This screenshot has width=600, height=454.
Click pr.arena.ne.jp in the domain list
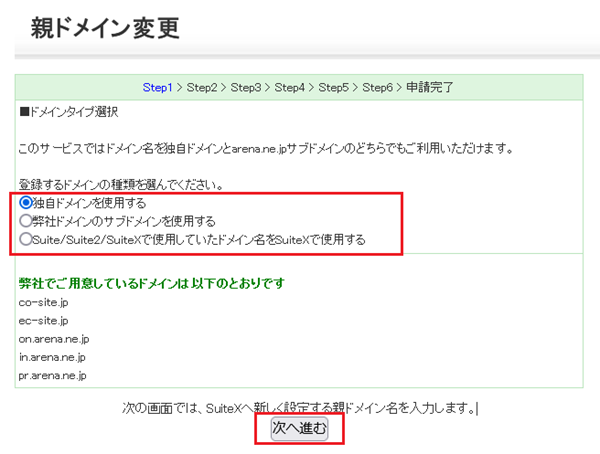point(52,376)
